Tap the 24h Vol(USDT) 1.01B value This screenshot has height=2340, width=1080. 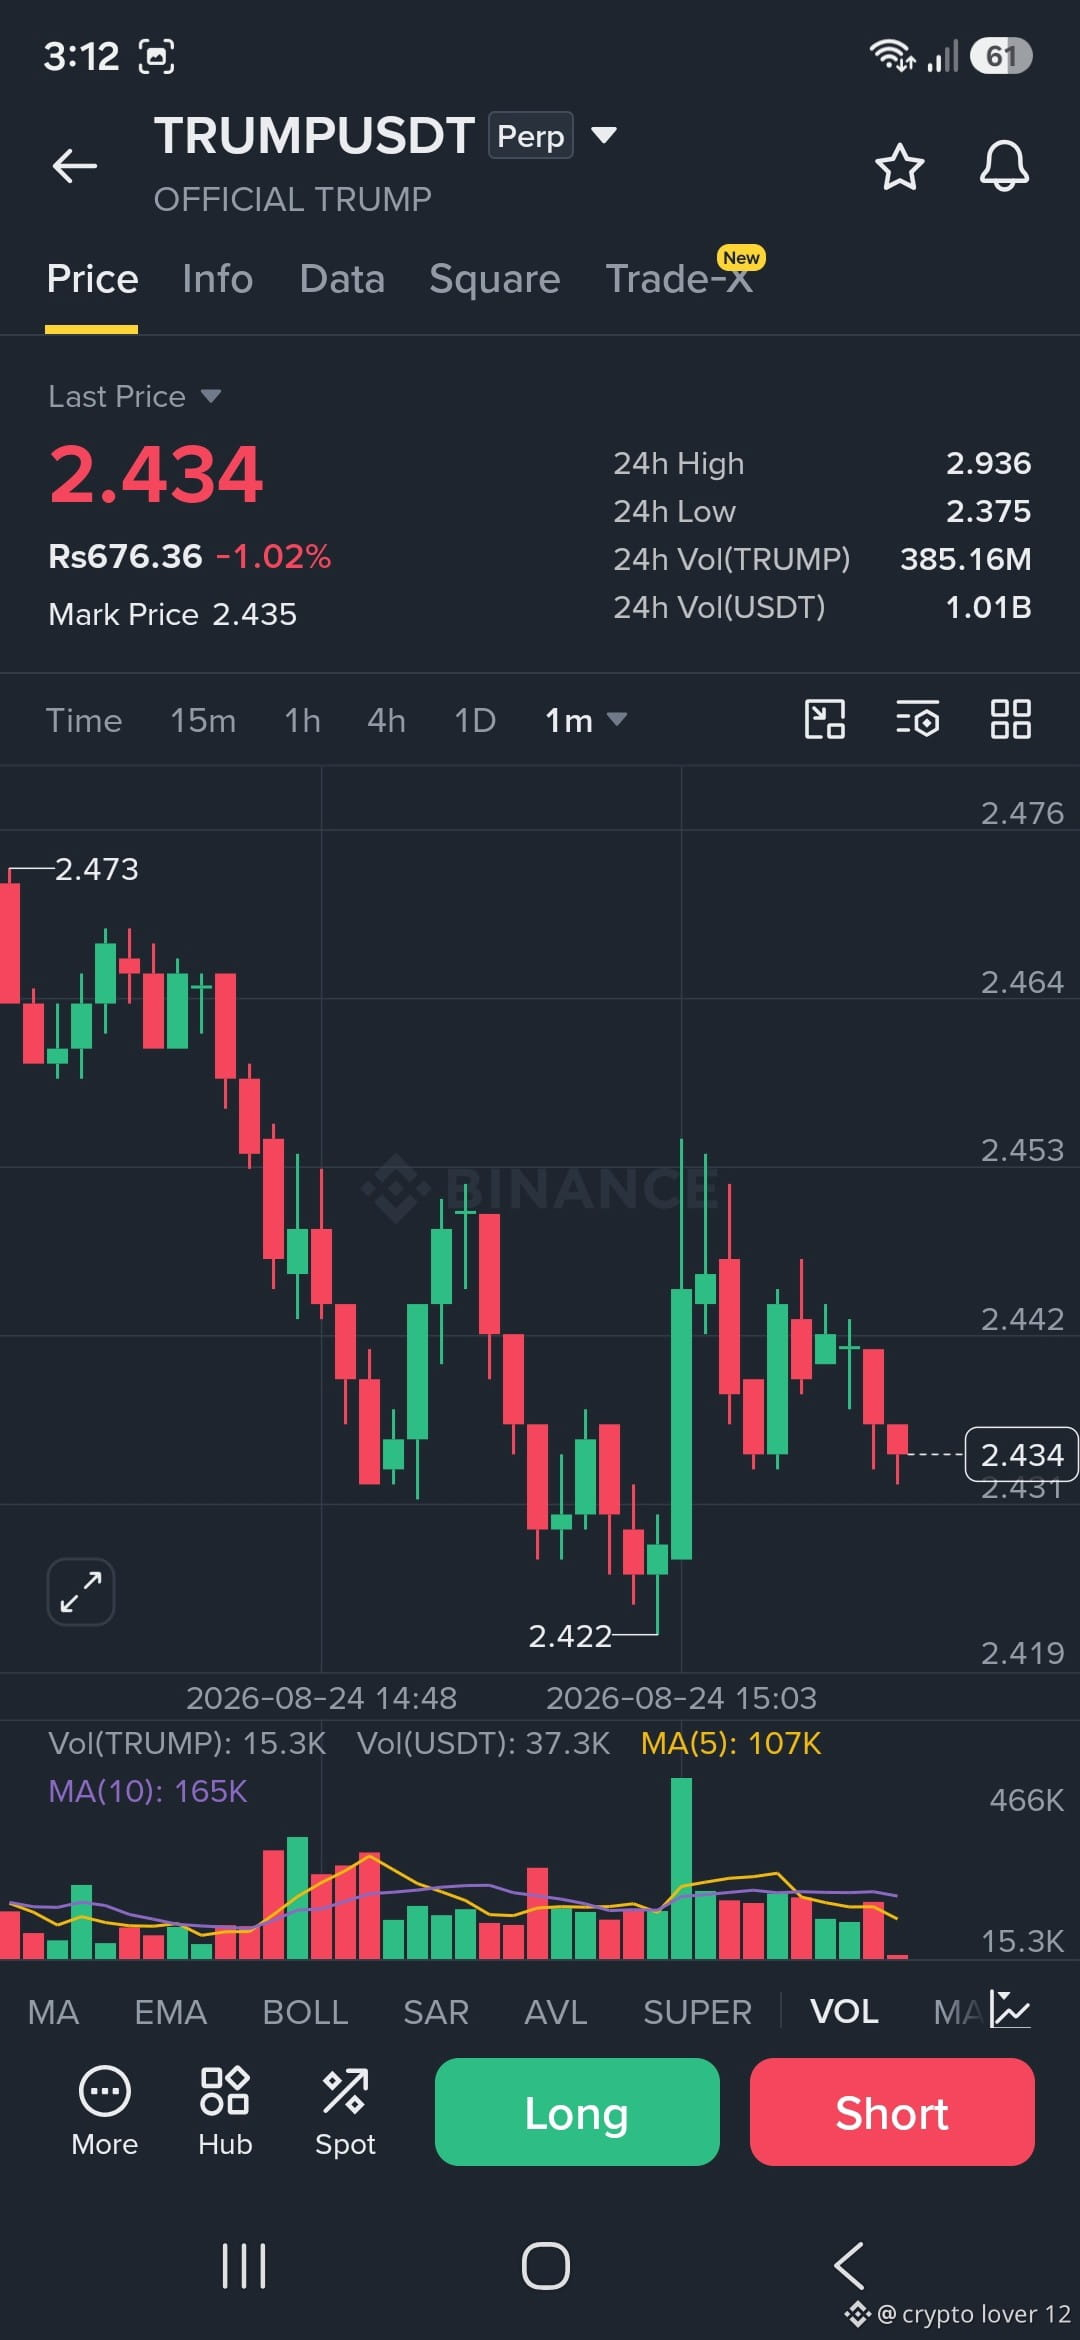tap(988, 607)
